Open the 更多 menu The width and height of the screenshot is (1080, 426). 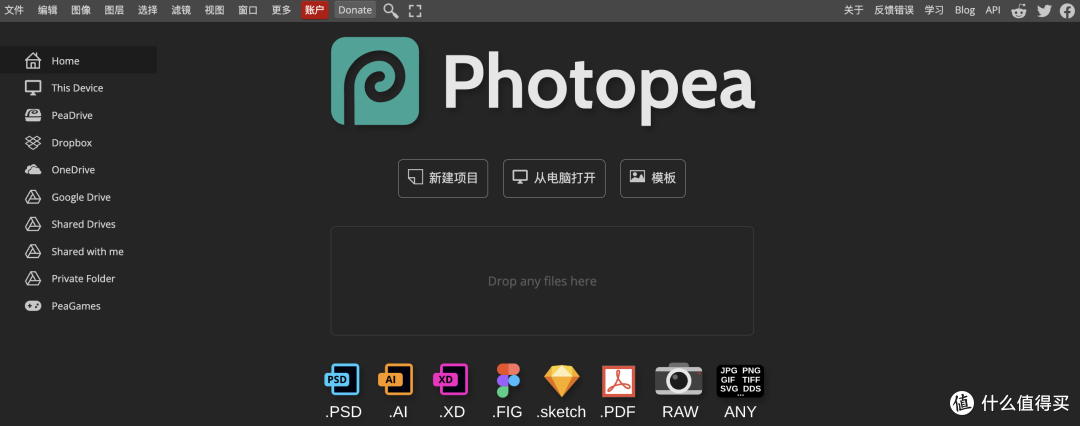281,10
